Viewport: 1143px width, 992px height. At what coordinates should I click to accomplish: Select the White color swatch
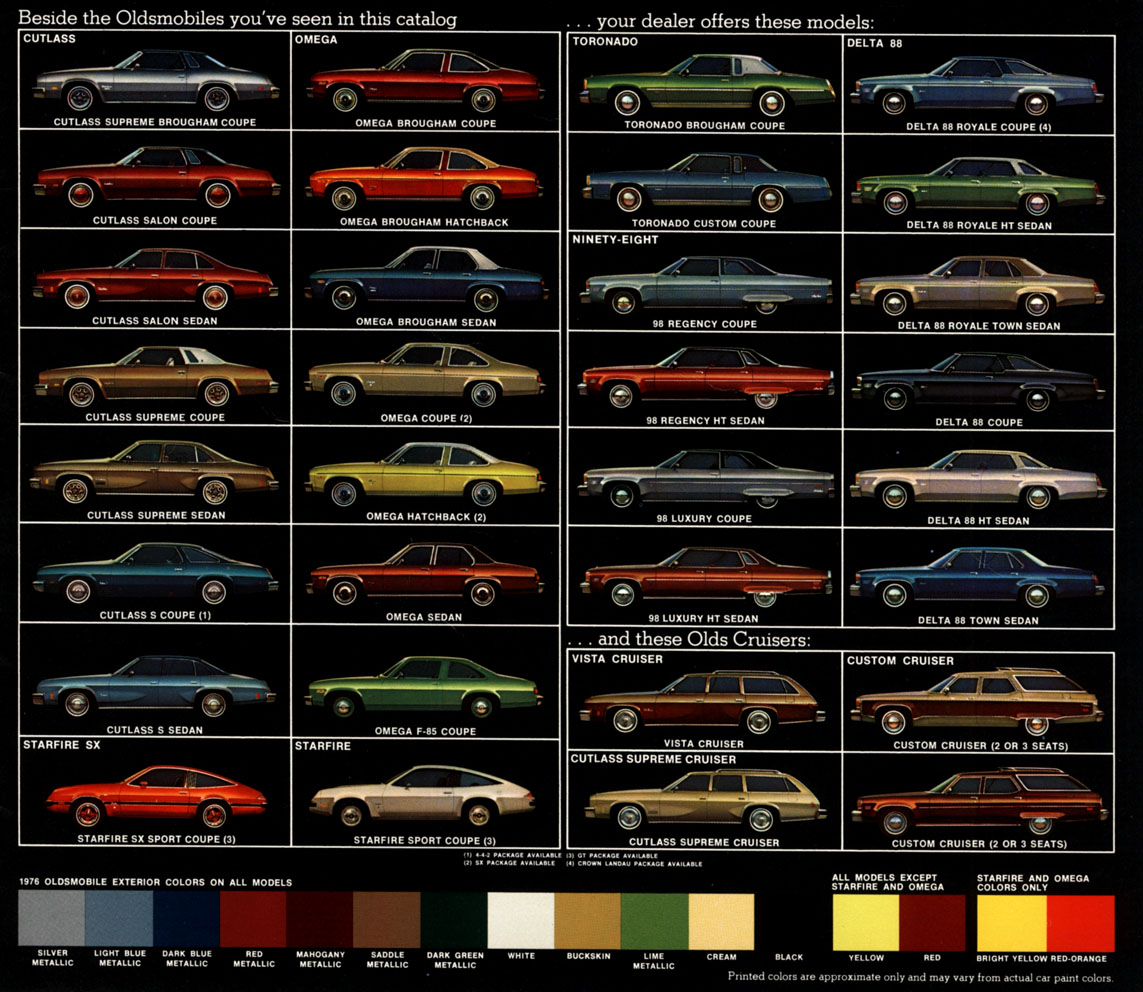[520, 920]
